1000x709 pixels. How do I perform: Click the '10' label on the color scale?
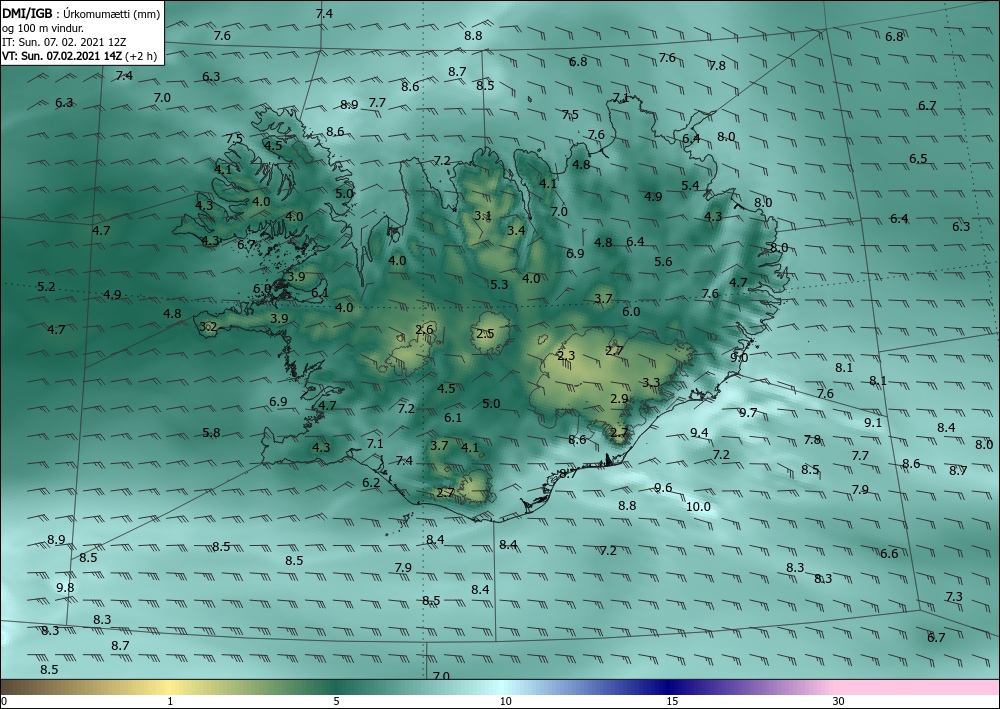(505, 701)
